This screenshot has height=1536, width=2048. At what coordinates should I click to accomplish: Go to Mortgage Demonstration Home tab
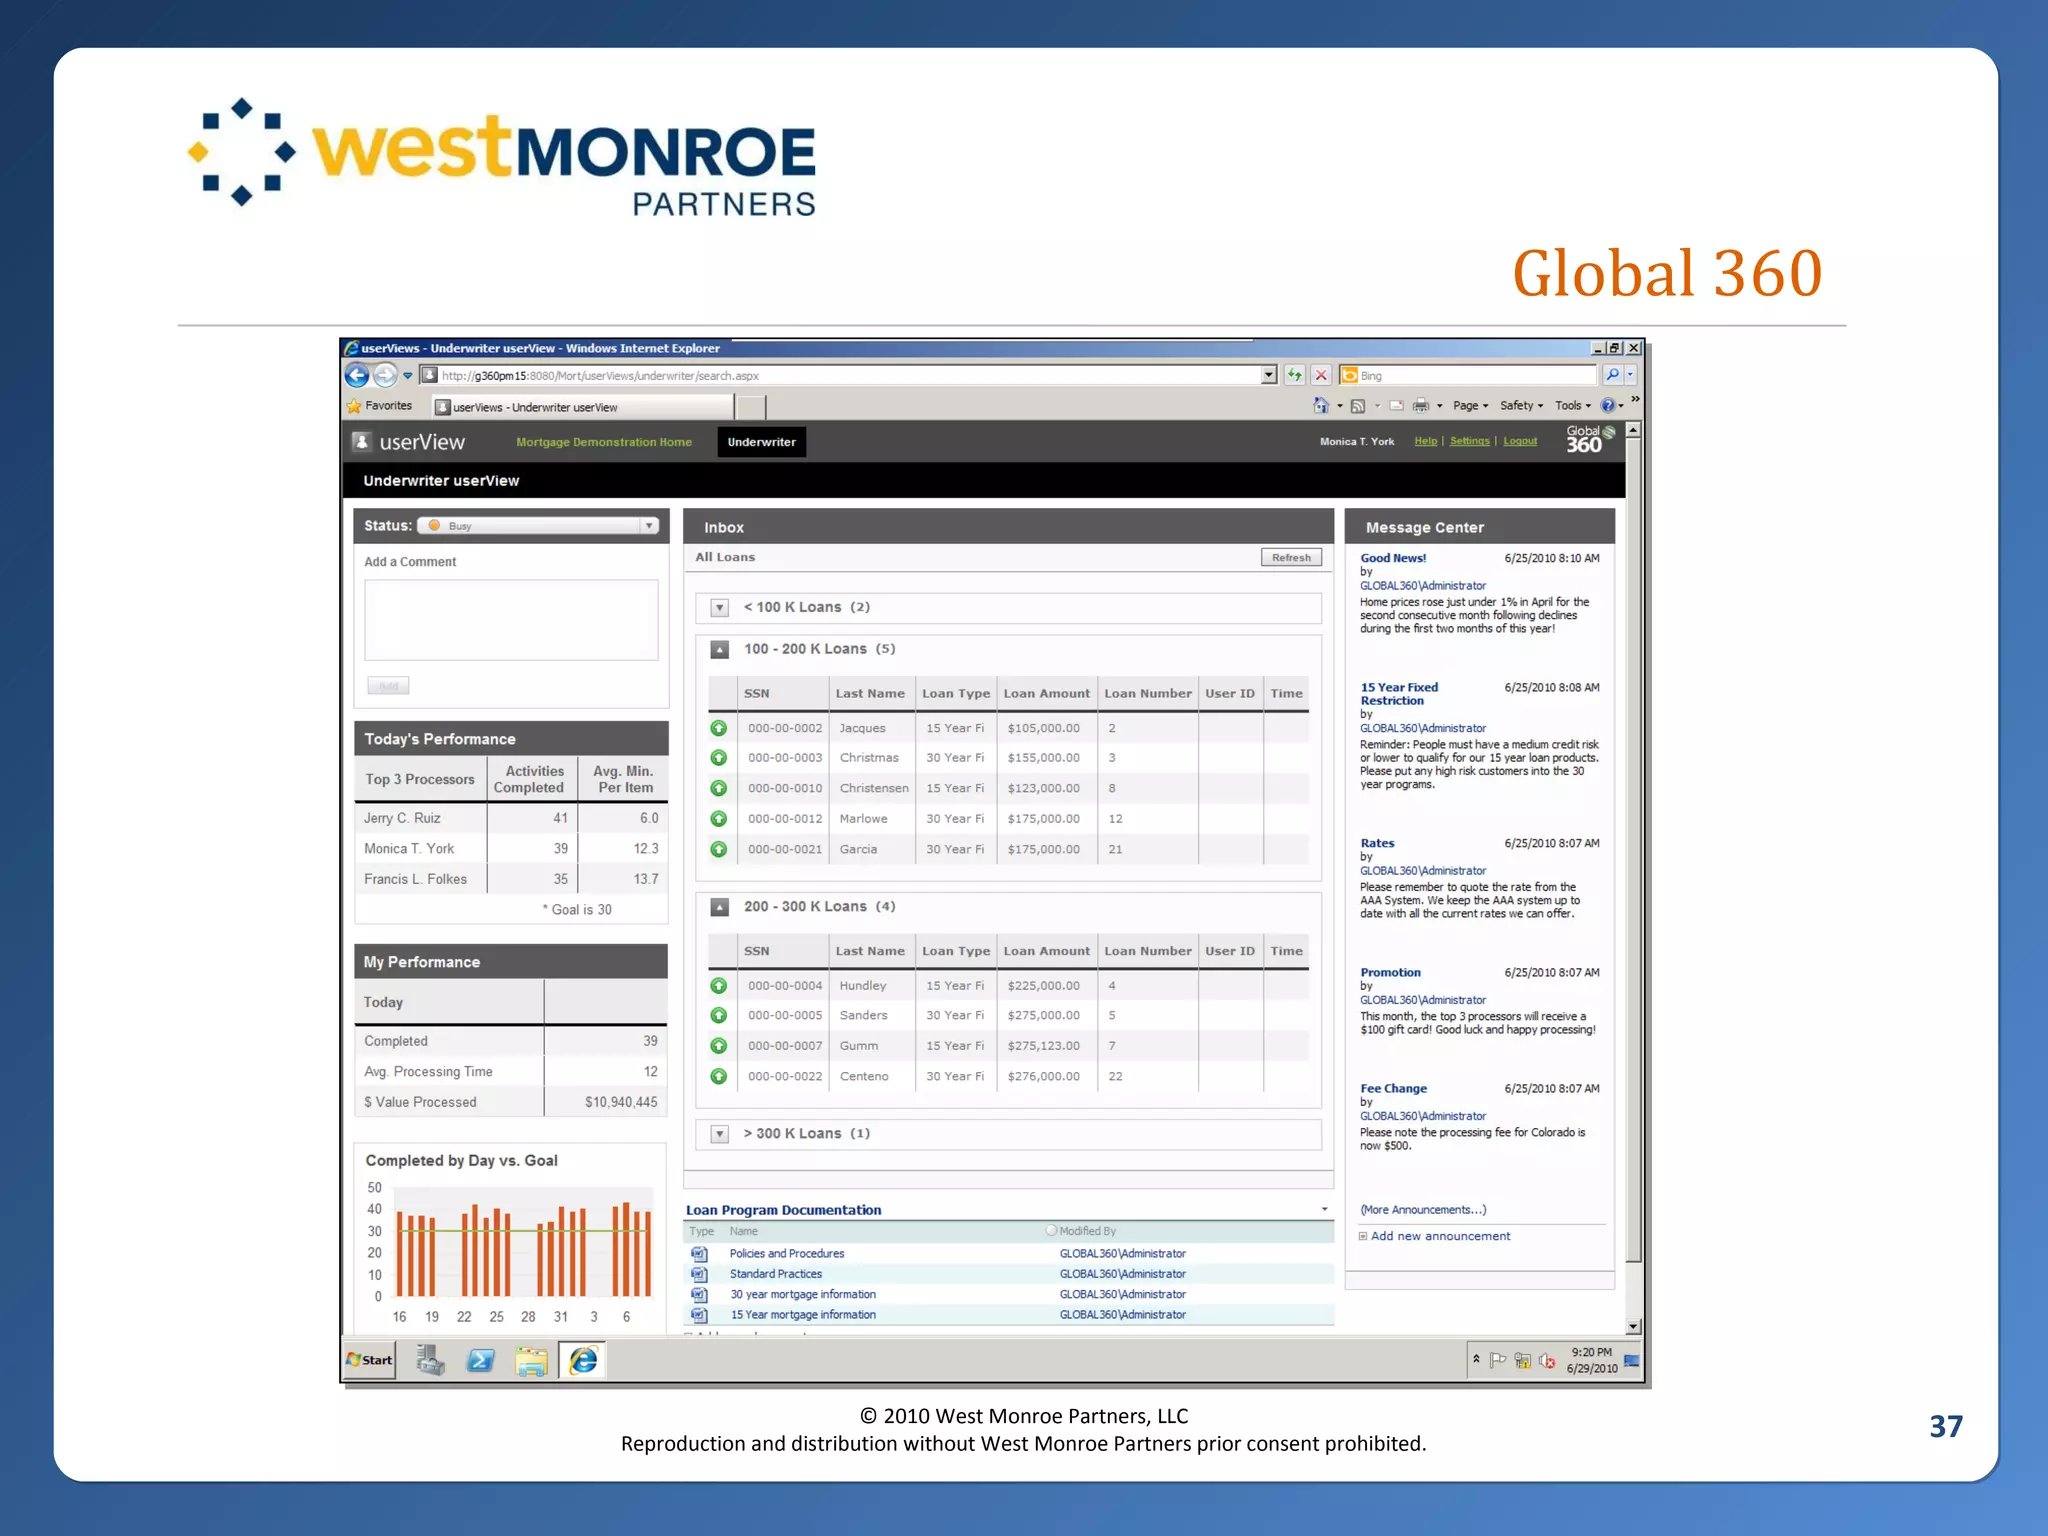pos(604,442)
